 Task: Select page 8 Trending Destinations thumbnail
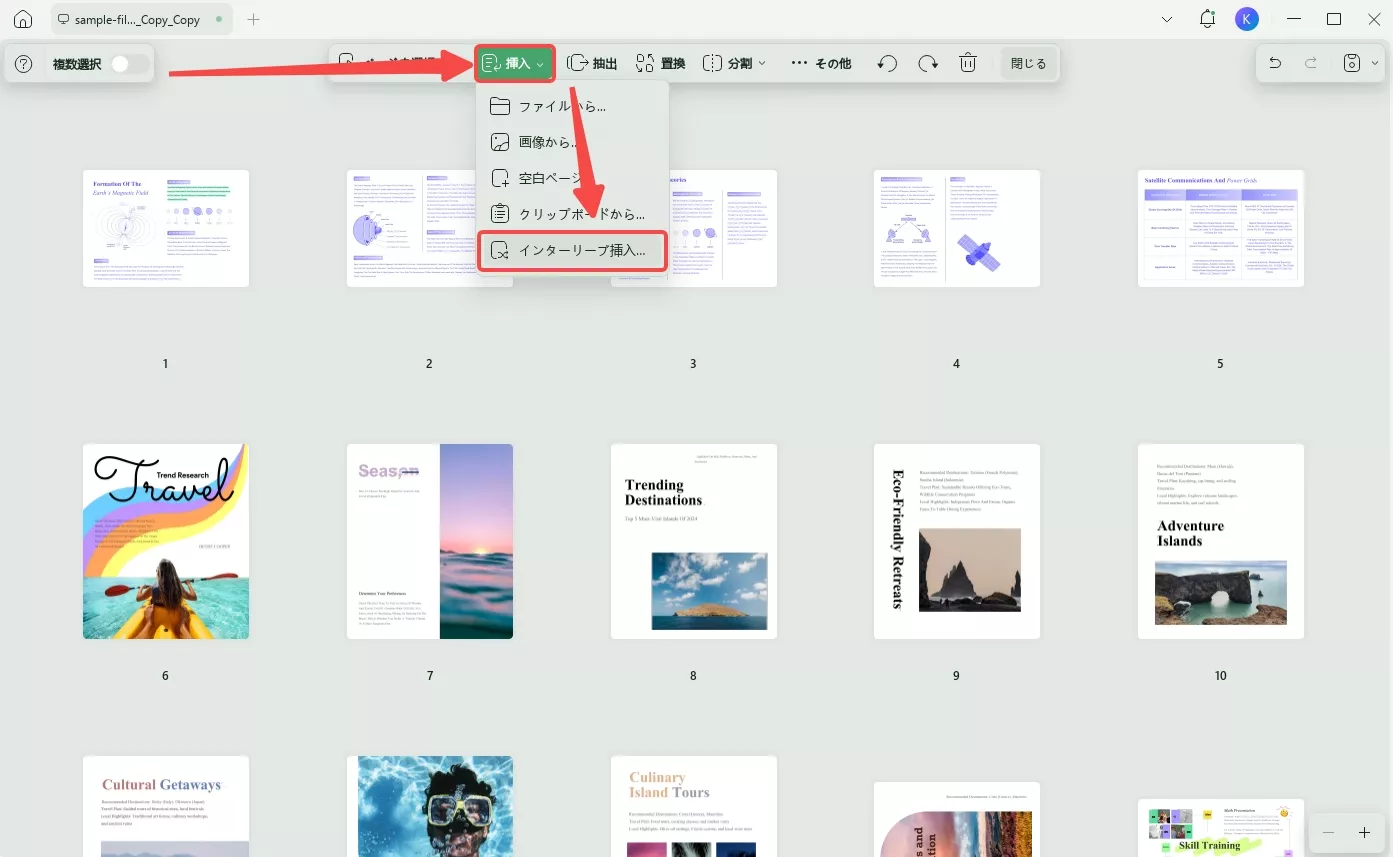(694, 541)
